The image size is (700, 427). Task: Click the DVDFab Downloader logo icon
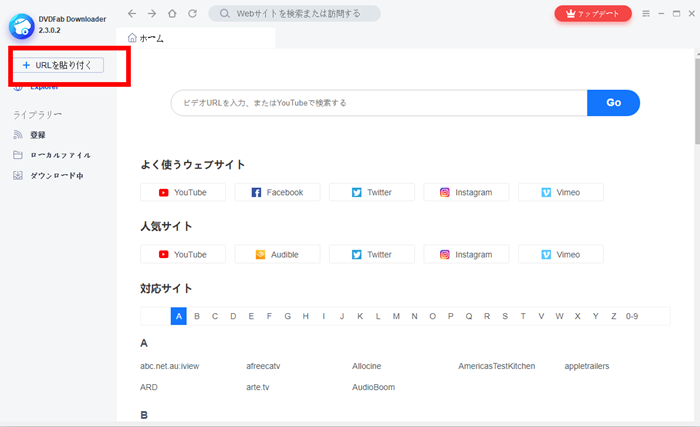(x=21, y=26)
